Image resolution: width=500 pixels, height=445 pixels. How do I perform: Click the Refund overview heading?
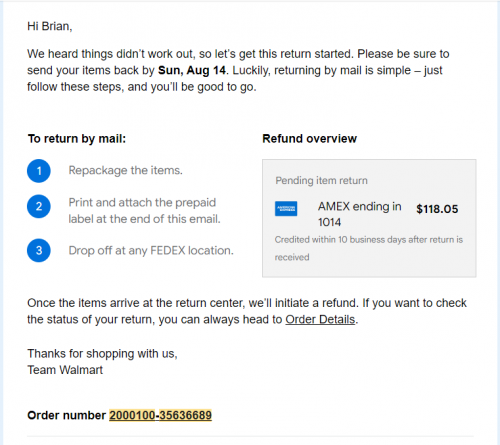[309, 138]
